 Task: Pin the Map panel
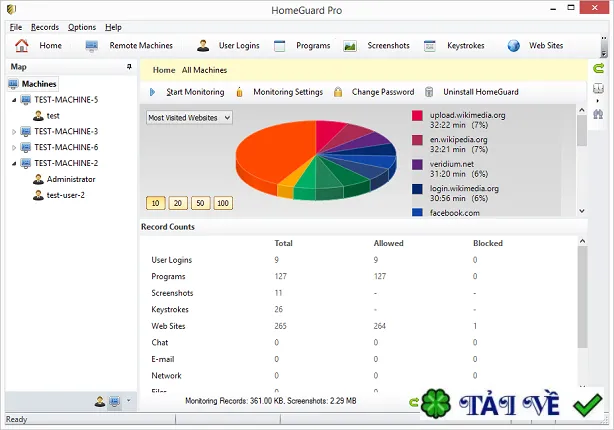point(129,67)
